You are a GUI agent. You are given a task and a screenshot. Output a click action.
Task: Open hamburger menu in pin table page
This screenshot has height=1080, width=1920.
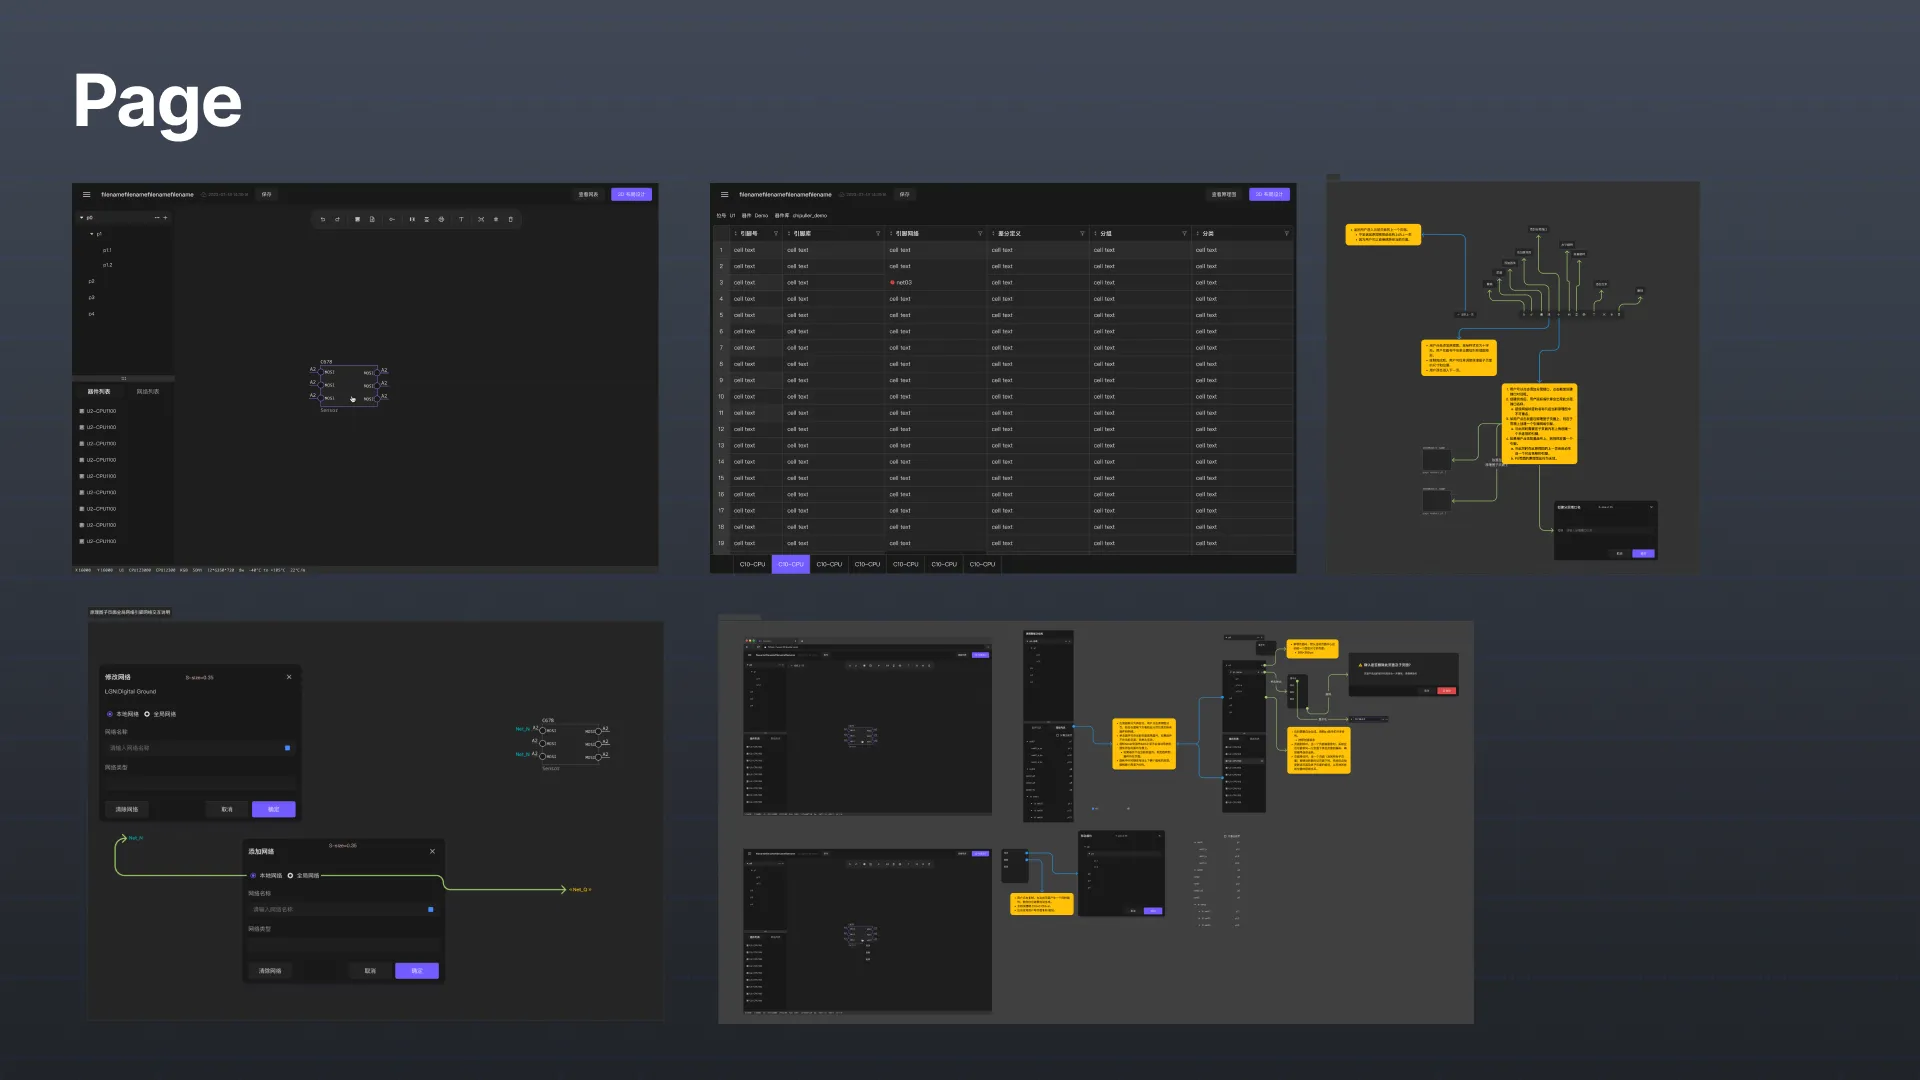click(725, 195)
